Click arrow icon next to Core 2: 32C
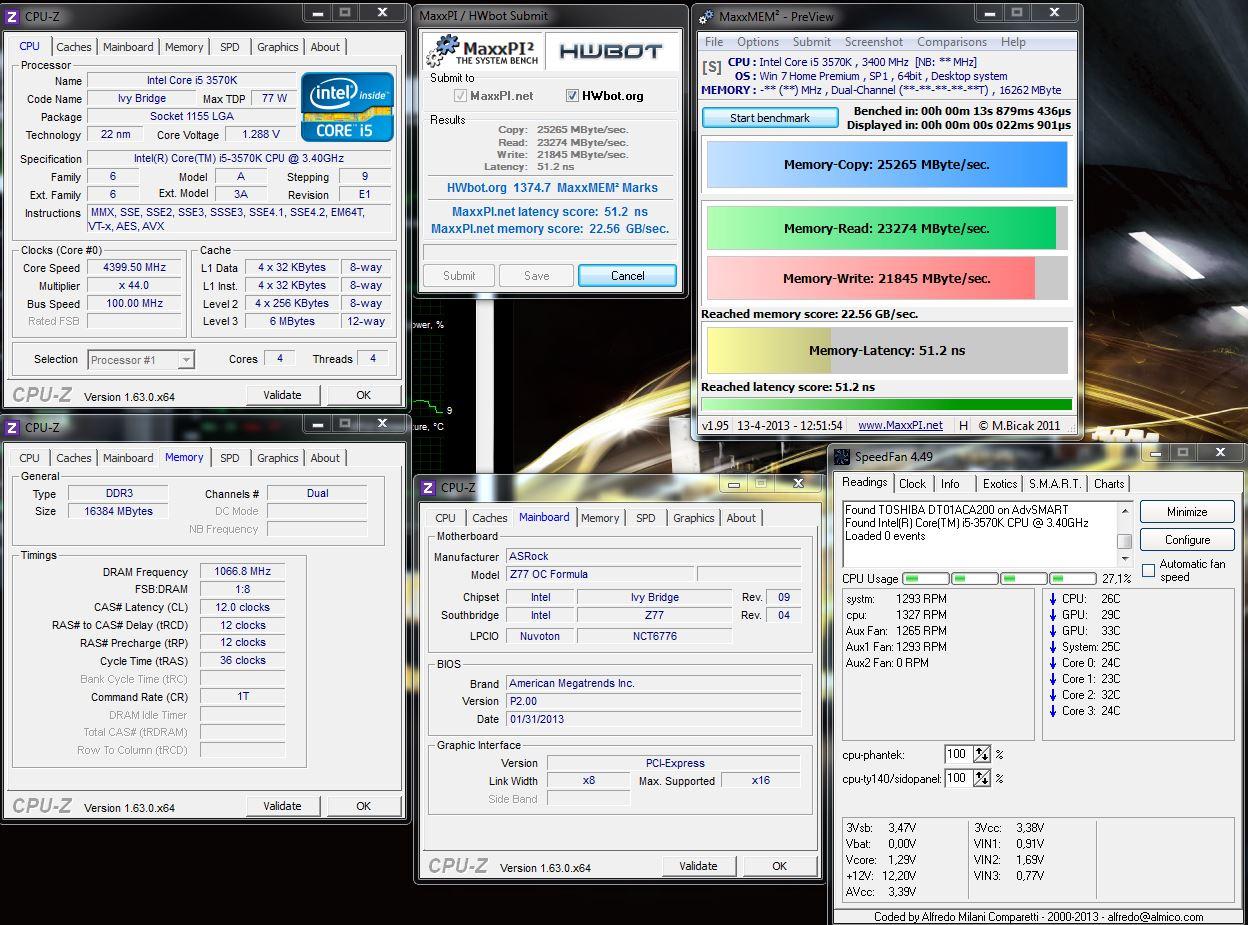1248x925 pixels. (1053, 695)
